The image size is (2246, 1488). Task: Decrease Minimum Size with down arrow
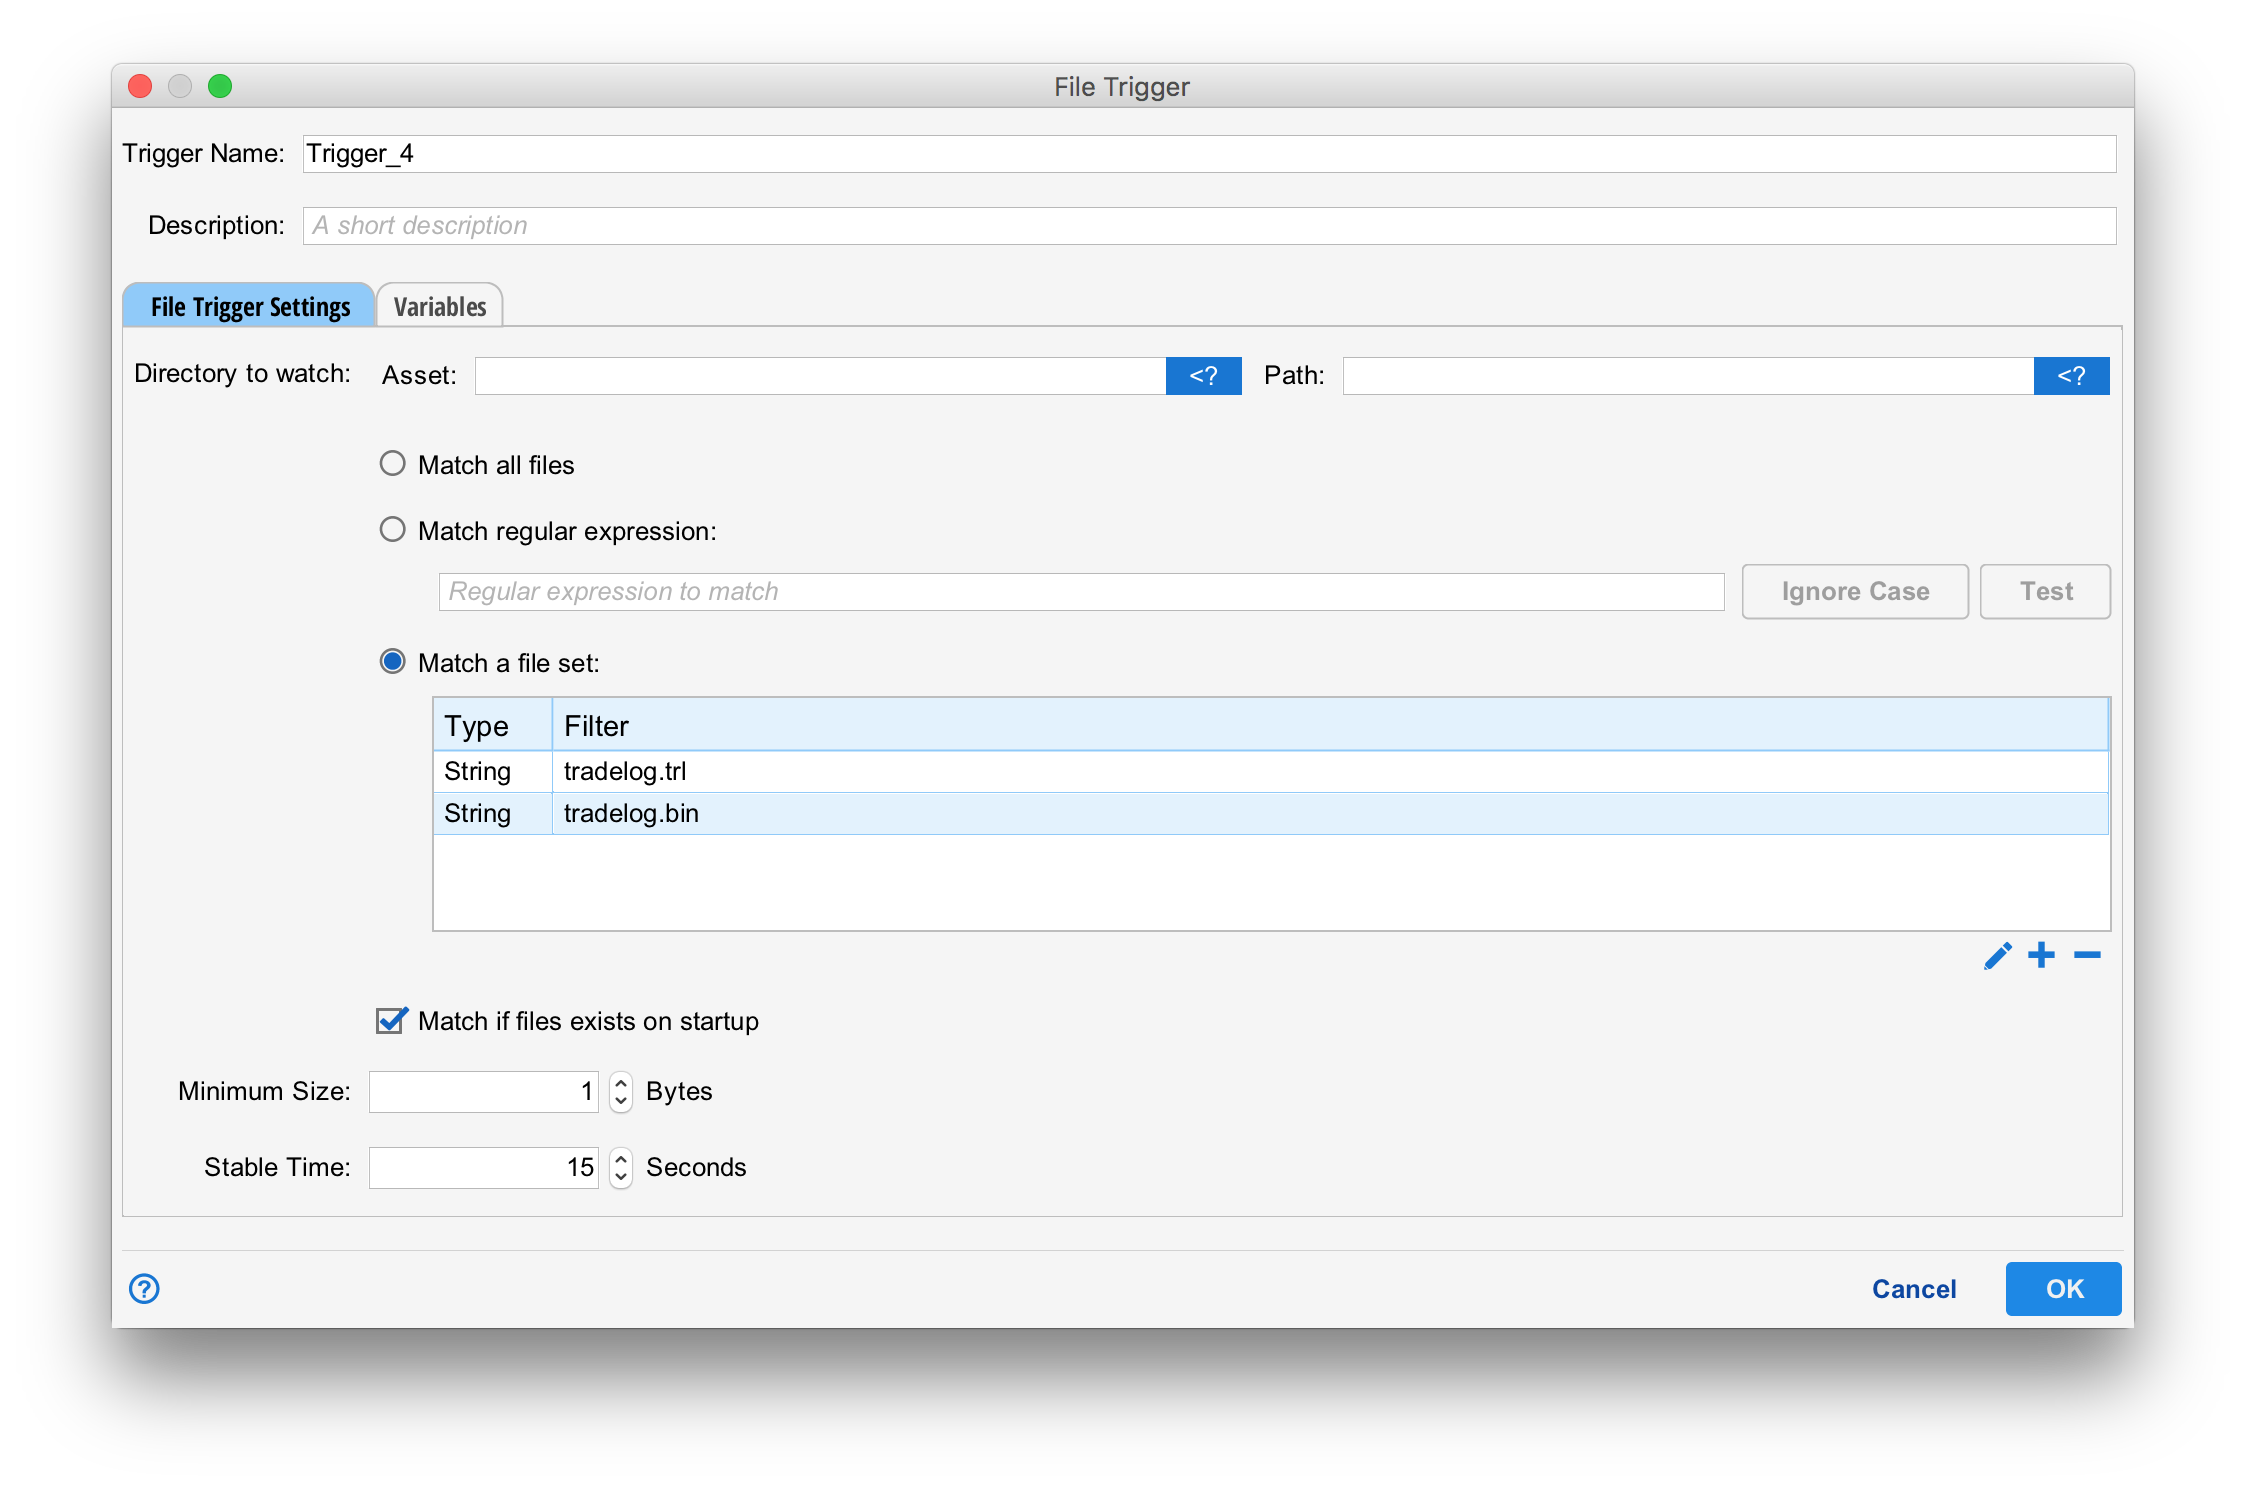click(621, 1101)
